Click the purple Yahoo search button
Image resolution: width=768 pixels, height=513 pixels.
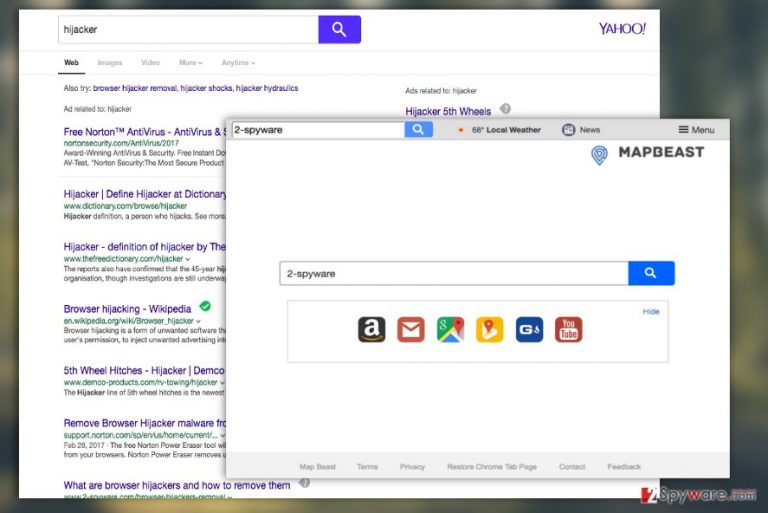click(x=339, y=29)
